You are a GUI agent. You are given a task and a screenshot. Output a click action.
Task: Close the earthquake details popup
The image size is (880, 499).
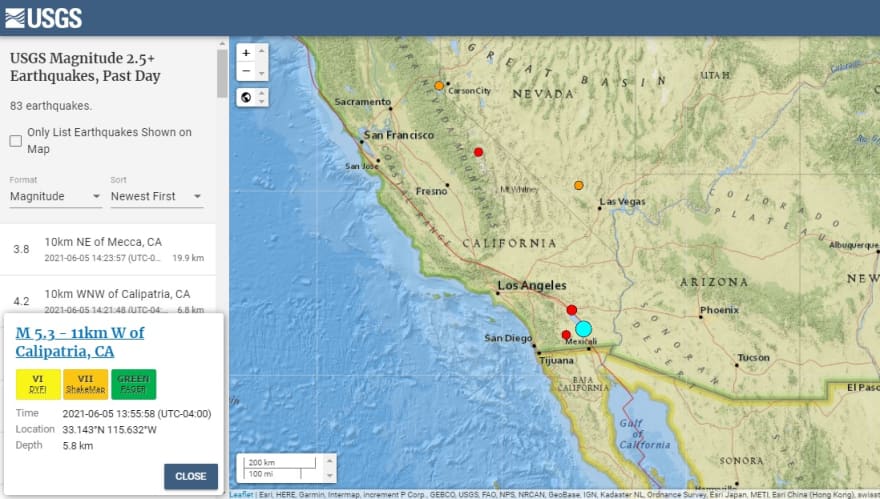tap(190, 476)
